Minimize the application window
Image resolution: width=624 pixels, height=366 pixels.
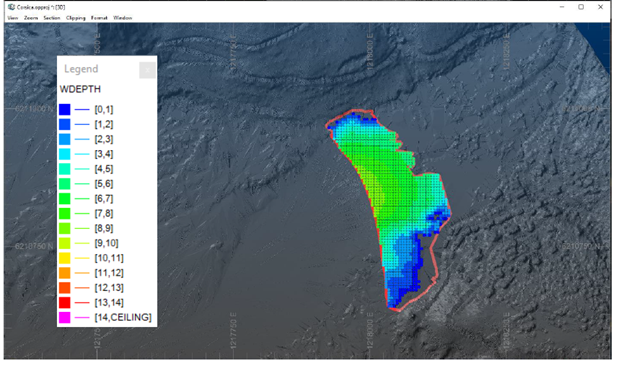click(562, 7)
